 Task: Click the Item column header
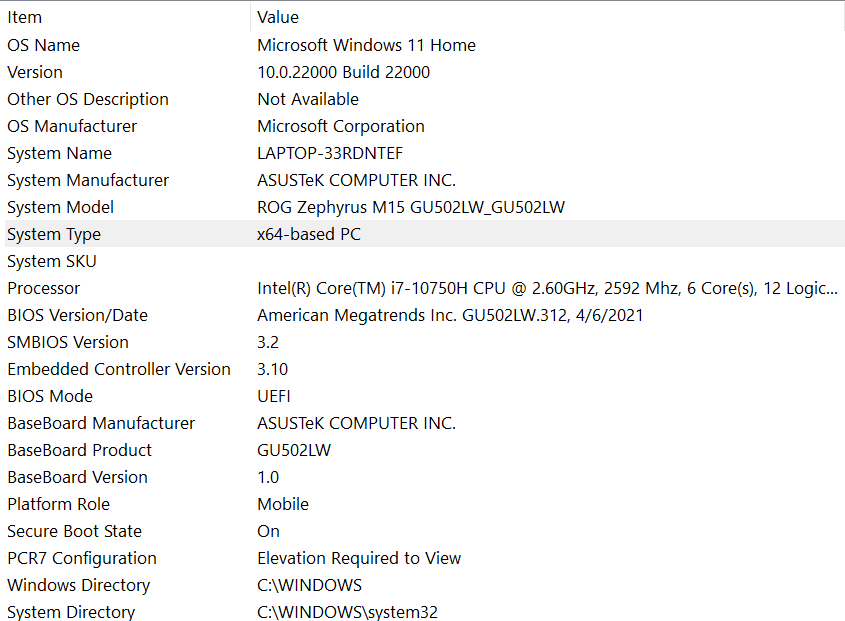click(25, 17)
